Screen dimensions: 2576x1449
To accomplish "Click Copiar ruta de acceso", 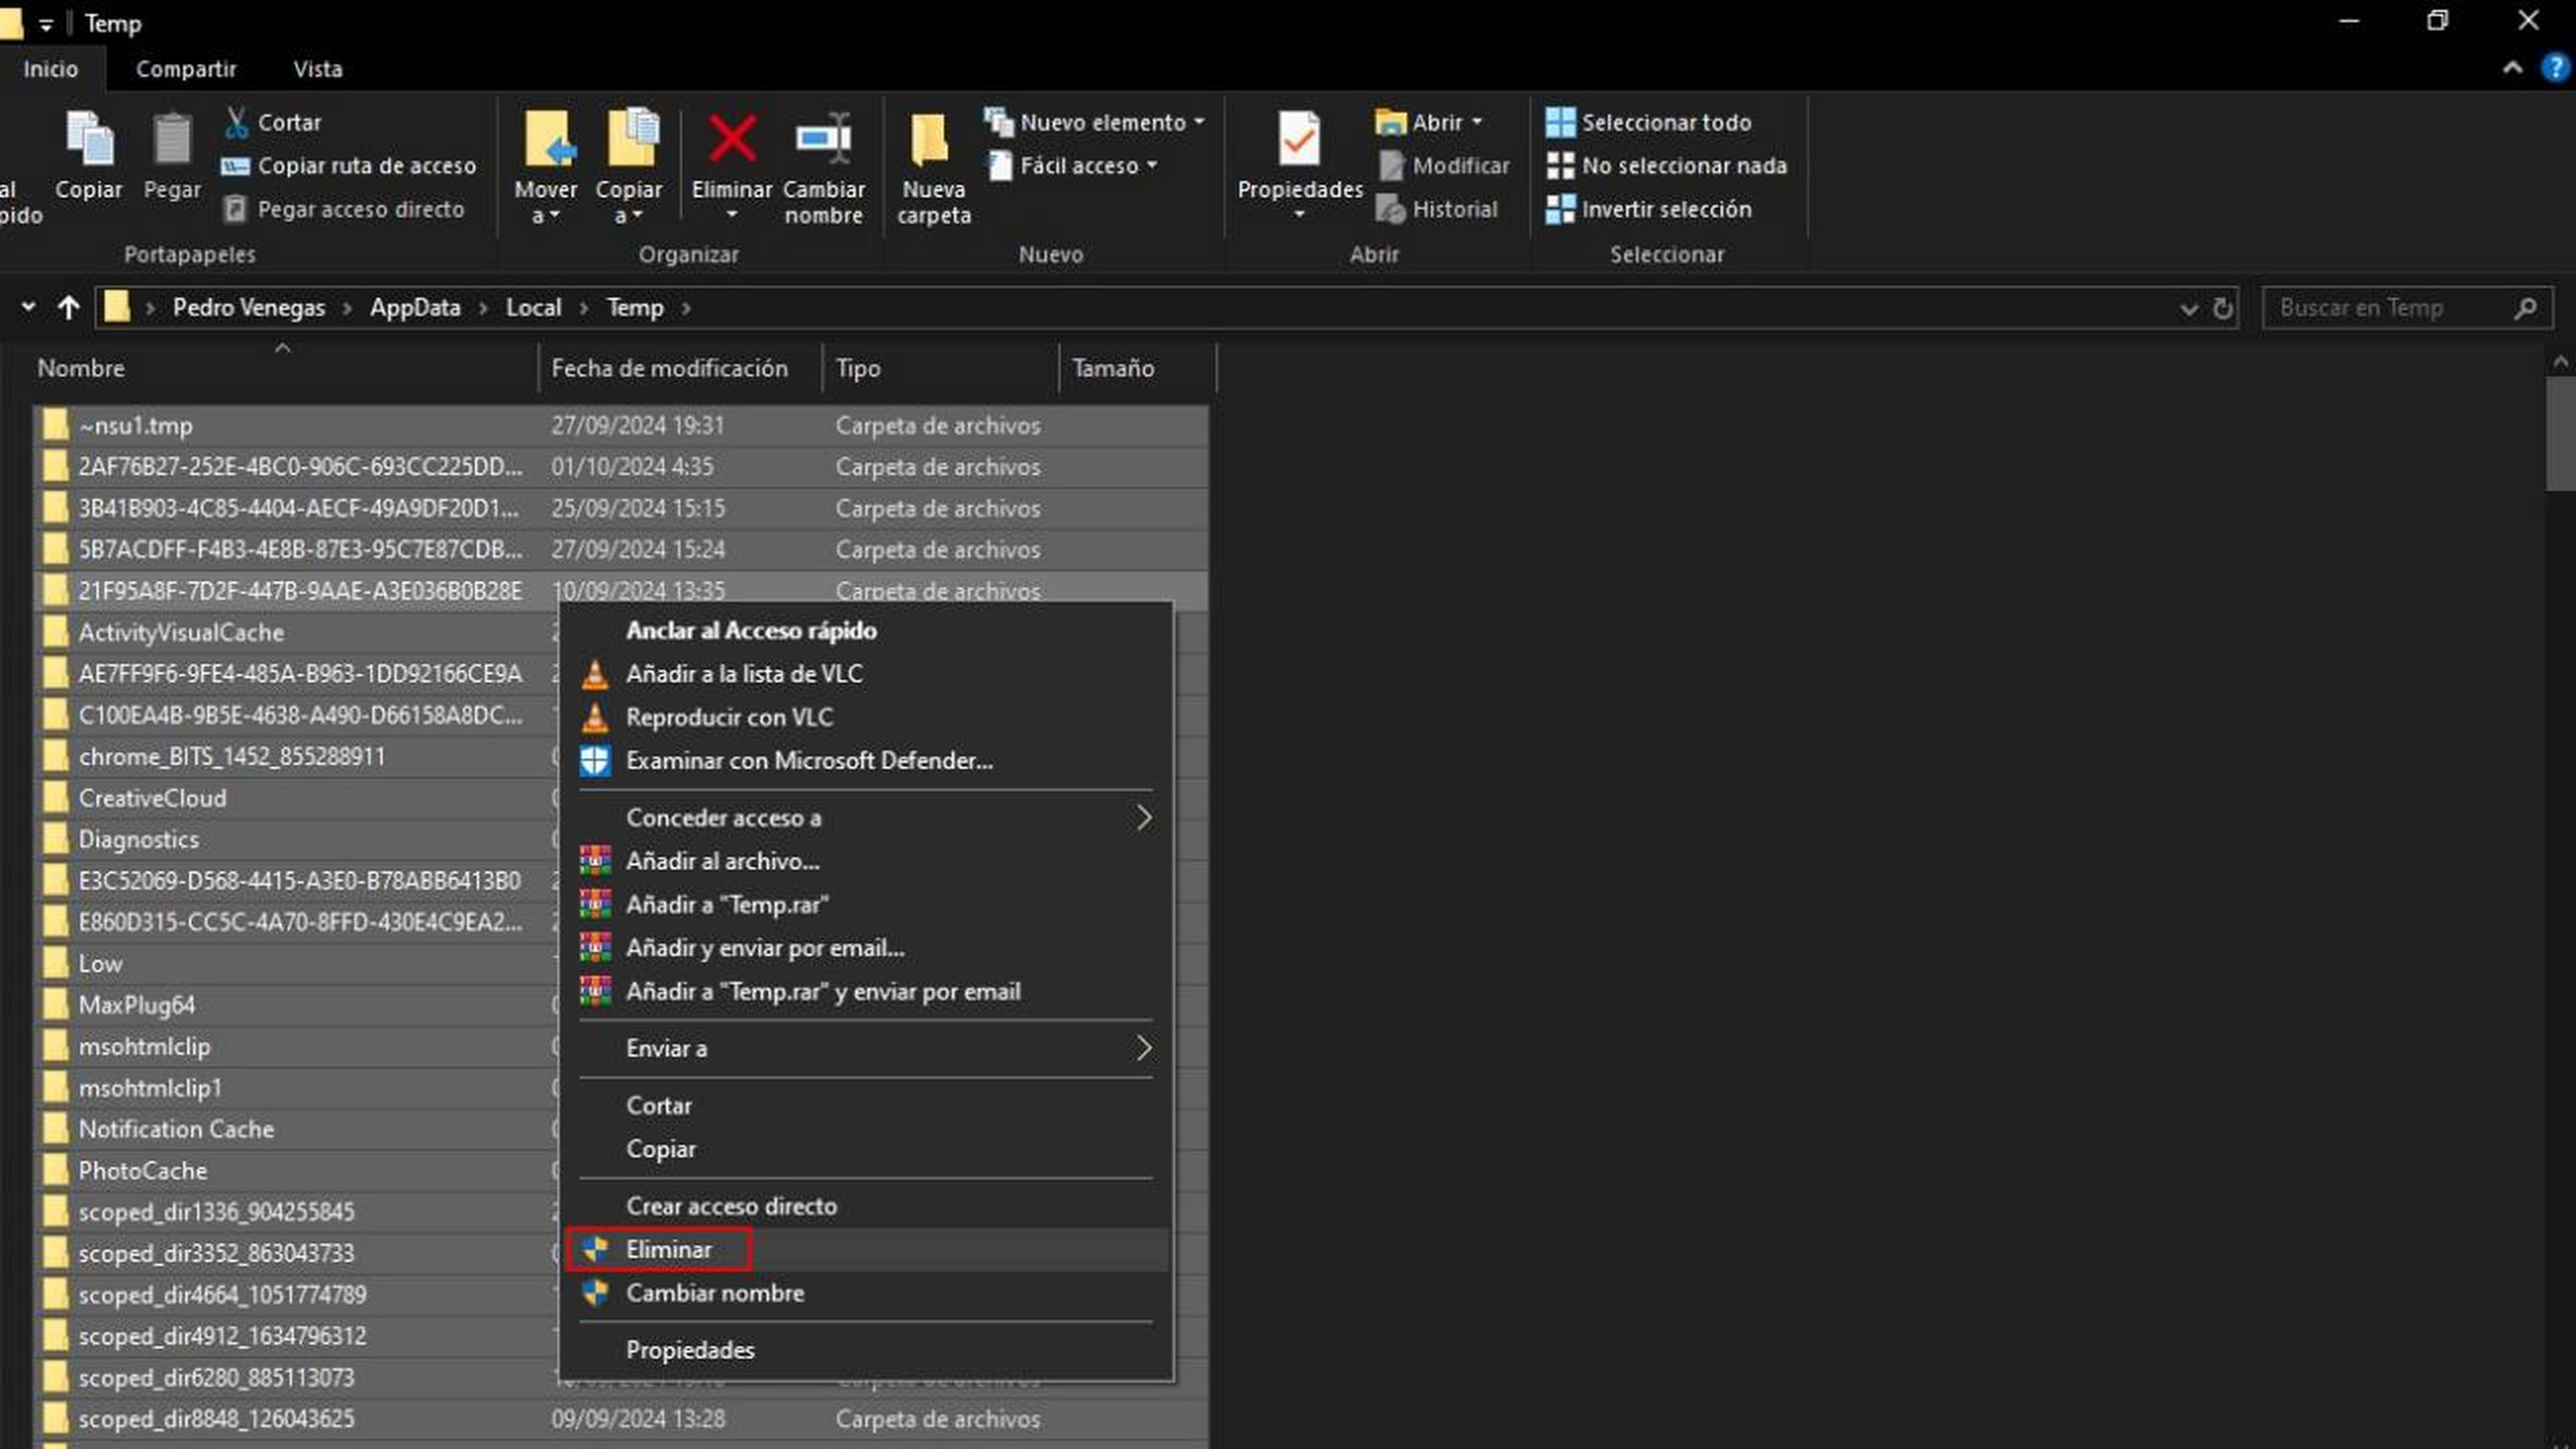I will click(349, 166).
